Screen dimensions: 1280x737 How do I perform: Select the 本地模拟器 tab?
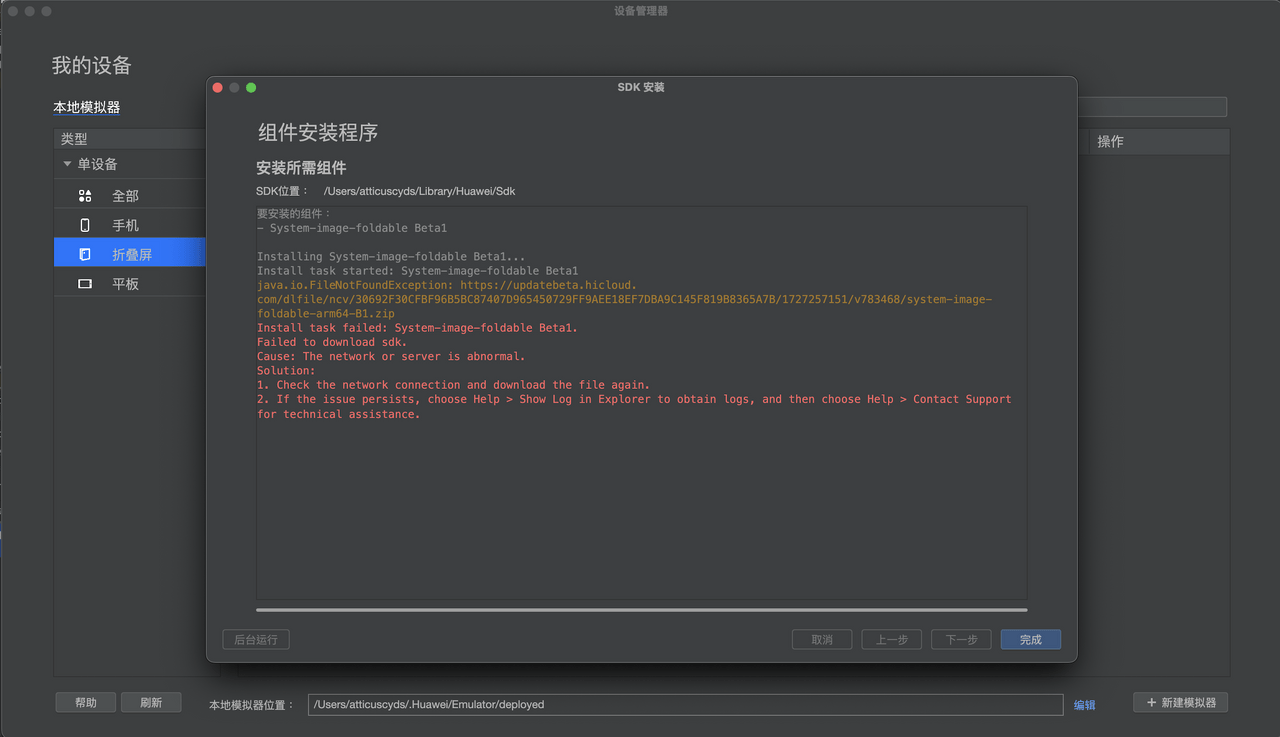point(87,108)
